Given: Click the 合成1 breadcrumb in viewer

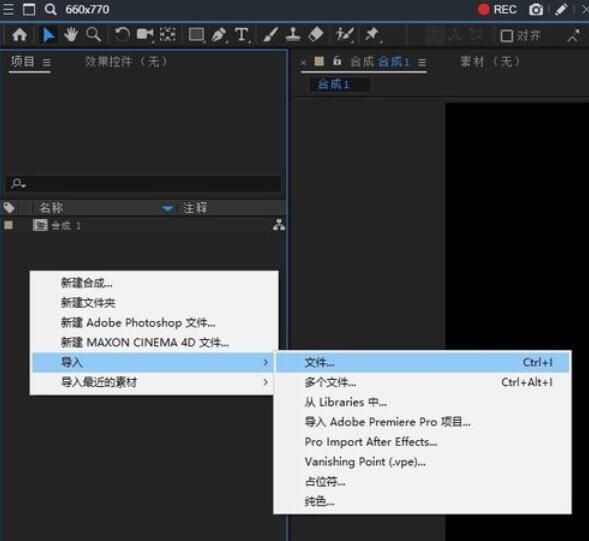Looking at the screenshot, I should [x=334, y=85].
